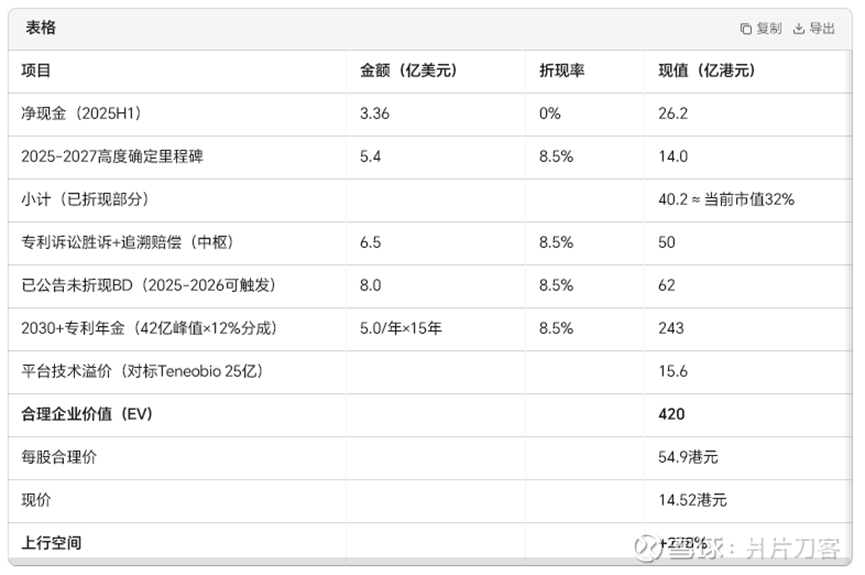Click the 表格 title label
This screenshot has width=865, height=575.
(x=41, y=28)
